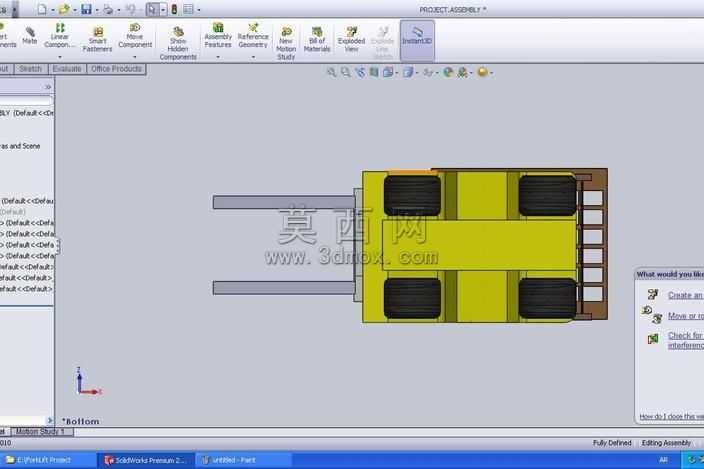Click the Undo icon
The width and height of the screenshot is (704, 469).
(x=130, y=9)
